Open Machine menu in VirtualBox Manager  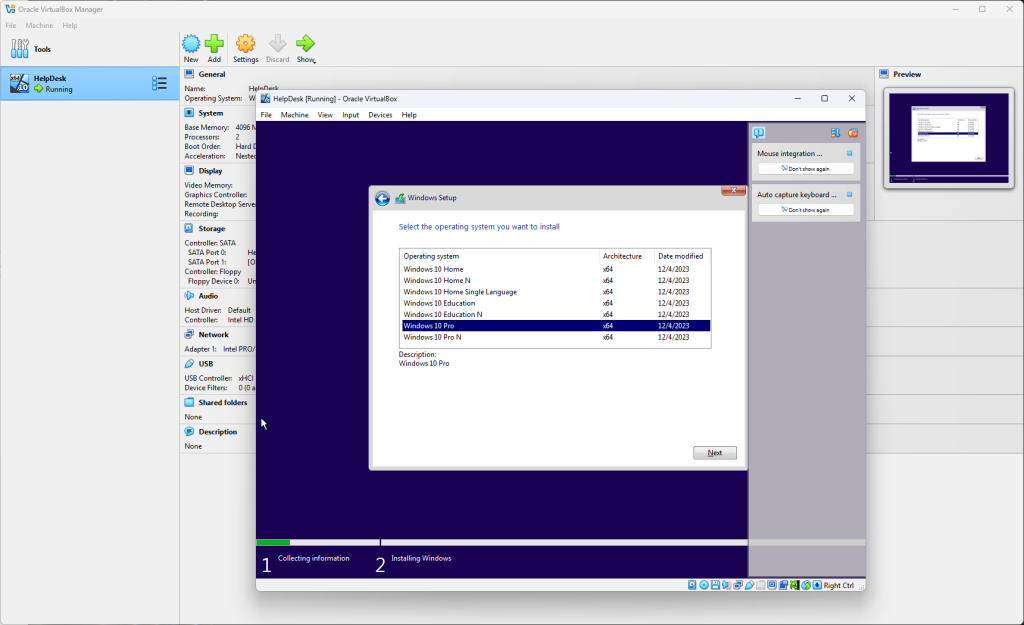(x=40, y=25)
